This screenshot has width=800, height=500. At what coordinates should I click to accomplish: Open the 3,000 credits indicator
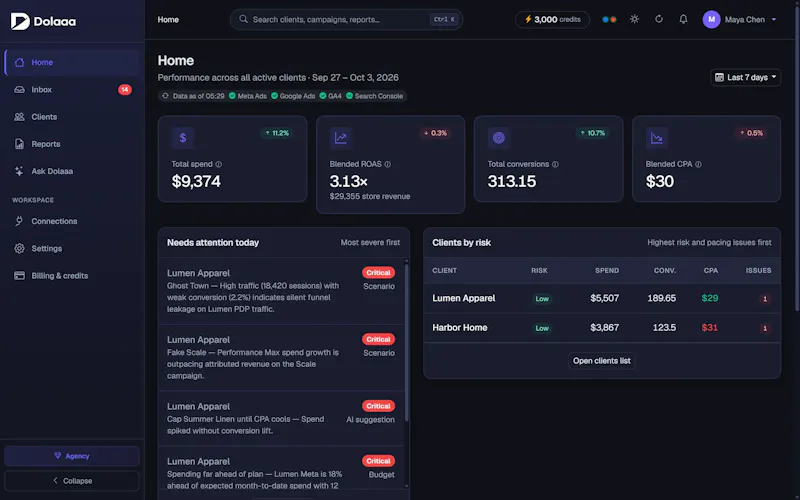pos(553,19)
